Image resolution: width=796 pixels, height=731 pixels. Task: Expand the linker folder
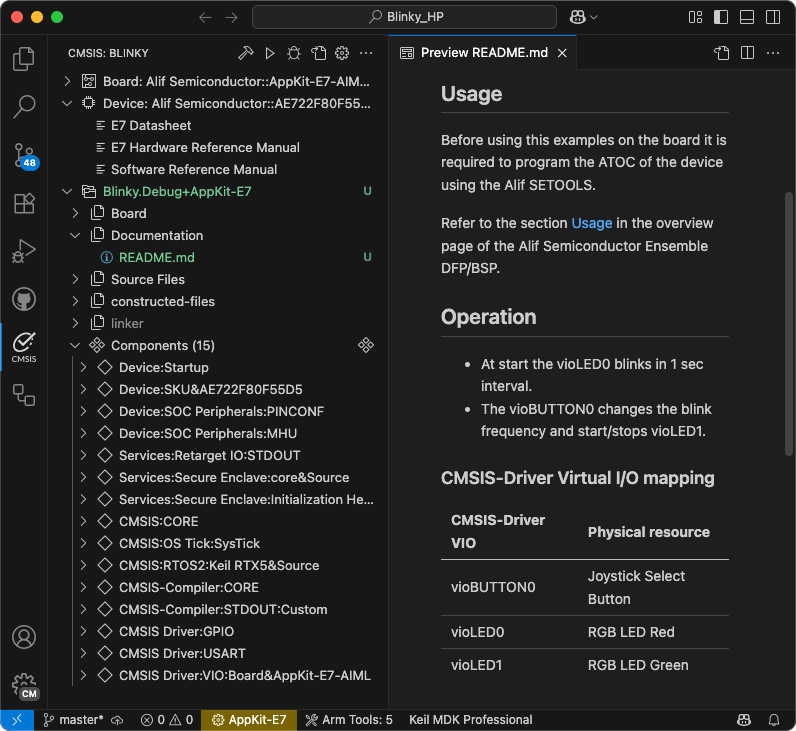[x=75, y=323]
